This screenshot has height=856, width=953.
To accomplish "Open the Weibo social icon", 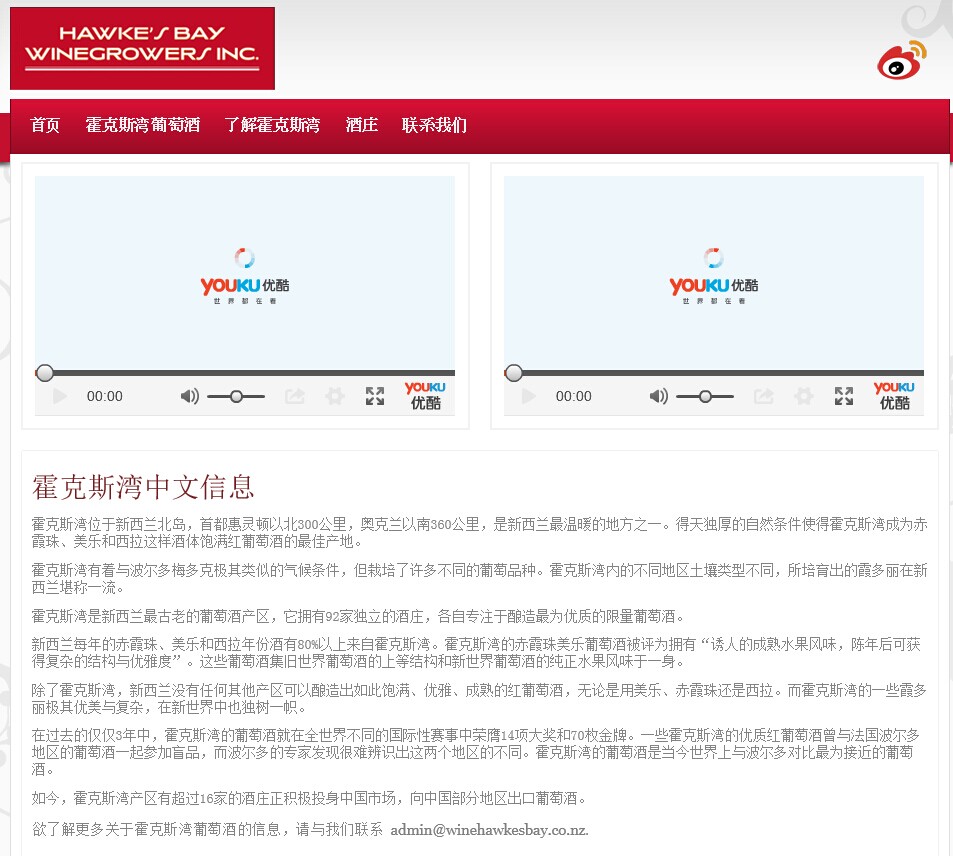I will tap(902, 60).
